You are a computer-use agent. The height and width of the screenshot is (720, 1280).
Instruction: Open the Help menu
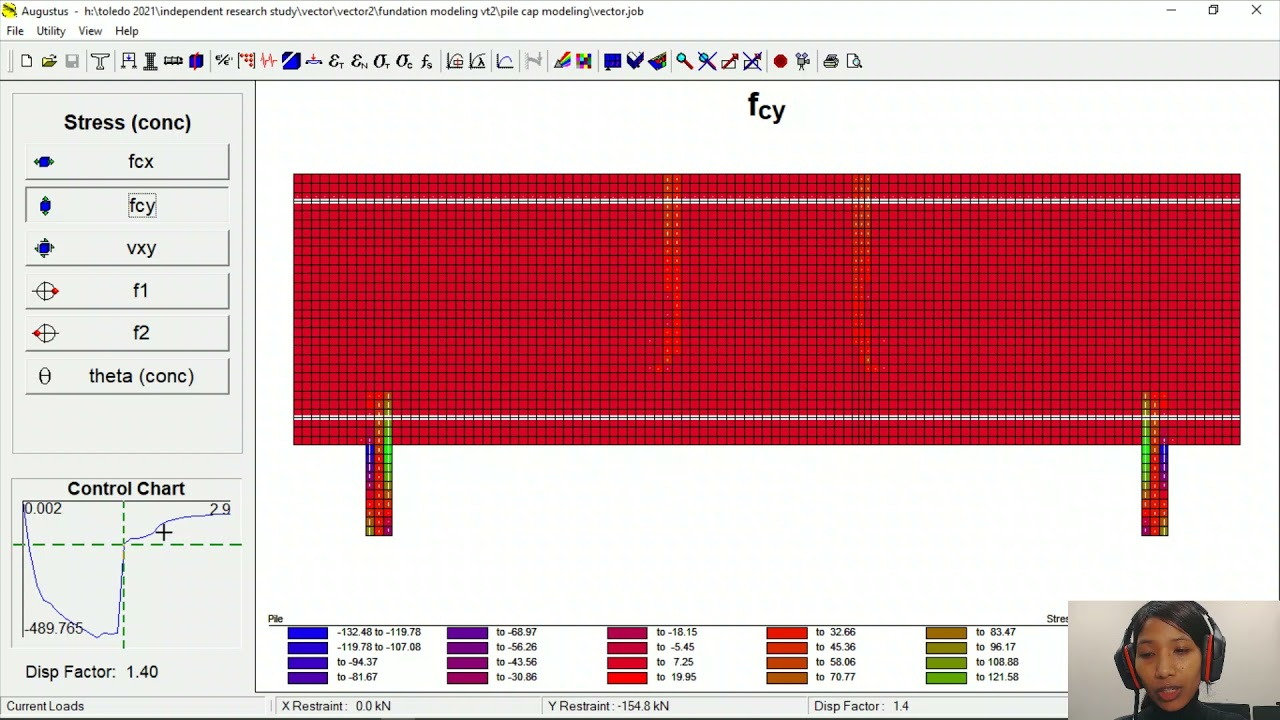[127, 31]
